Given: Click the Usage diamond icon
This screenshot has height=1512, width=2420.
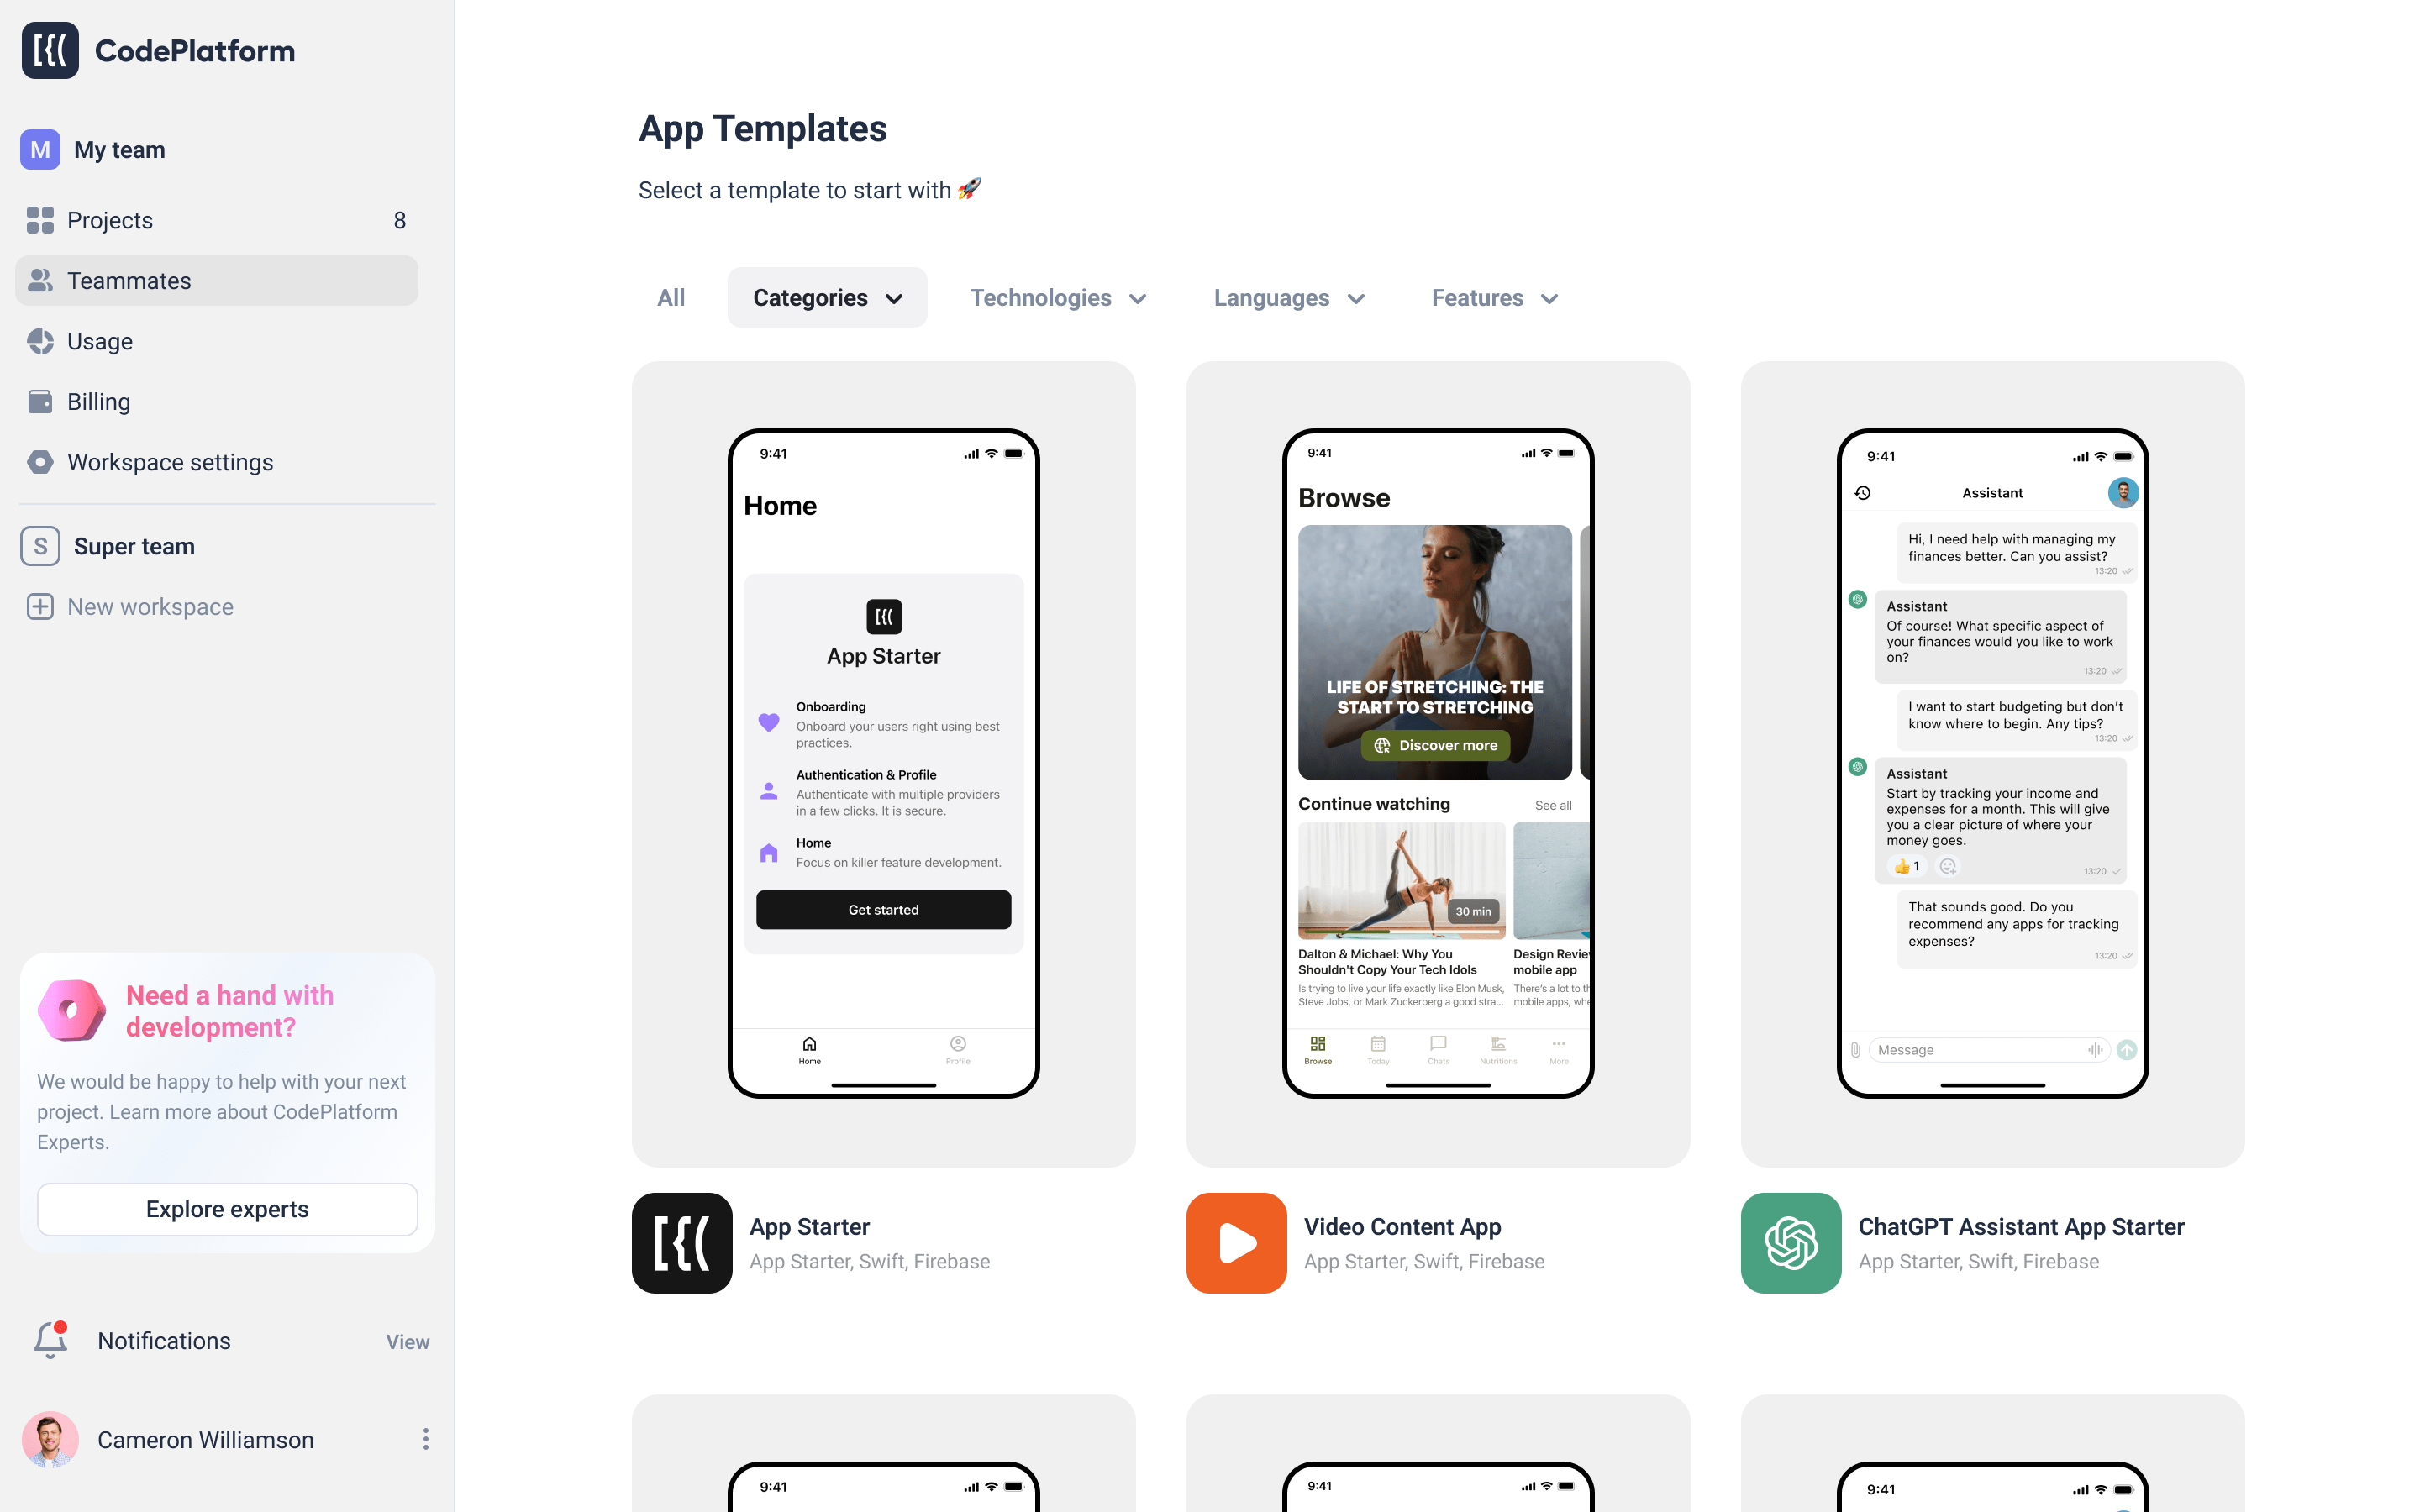Looking at the screenshot, I should (39, 341).
